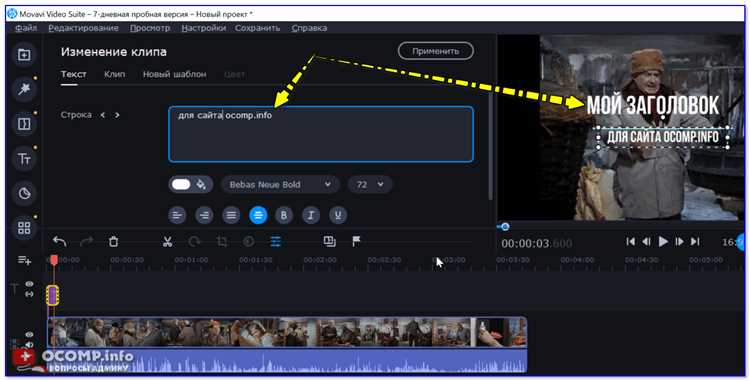This screenshot has width=750, height=381.
Task: Click the 00:00:03.600 timecode display
Action: (537, 243)
